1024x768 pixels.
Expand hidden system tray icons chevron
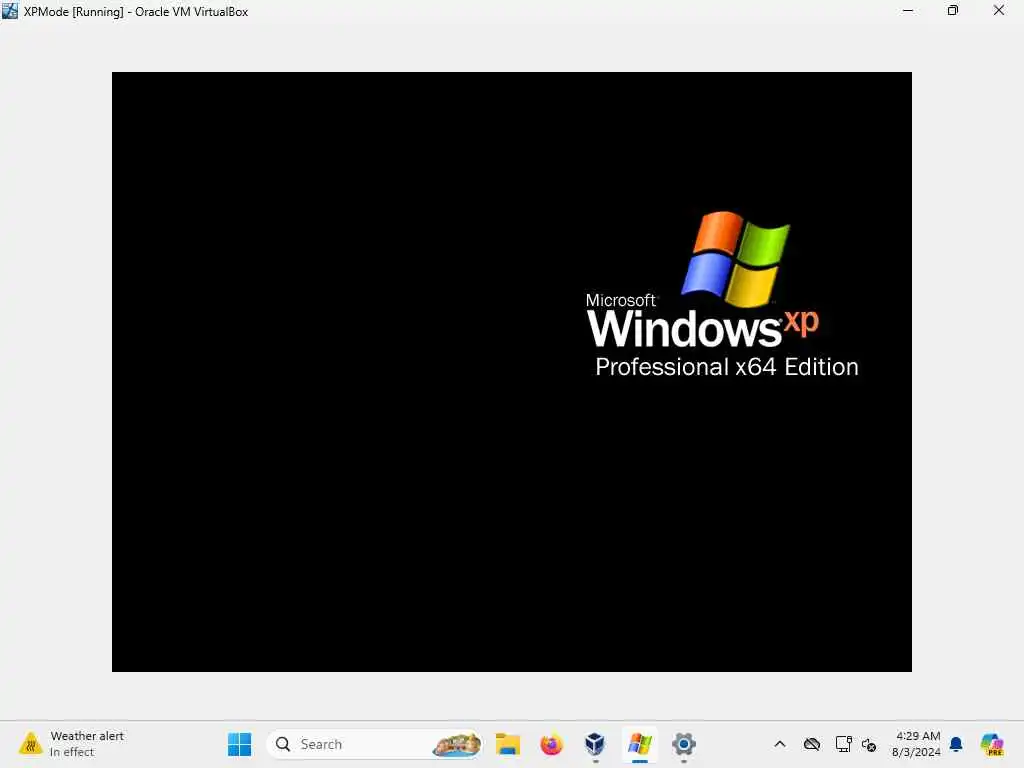pos(780,744)
